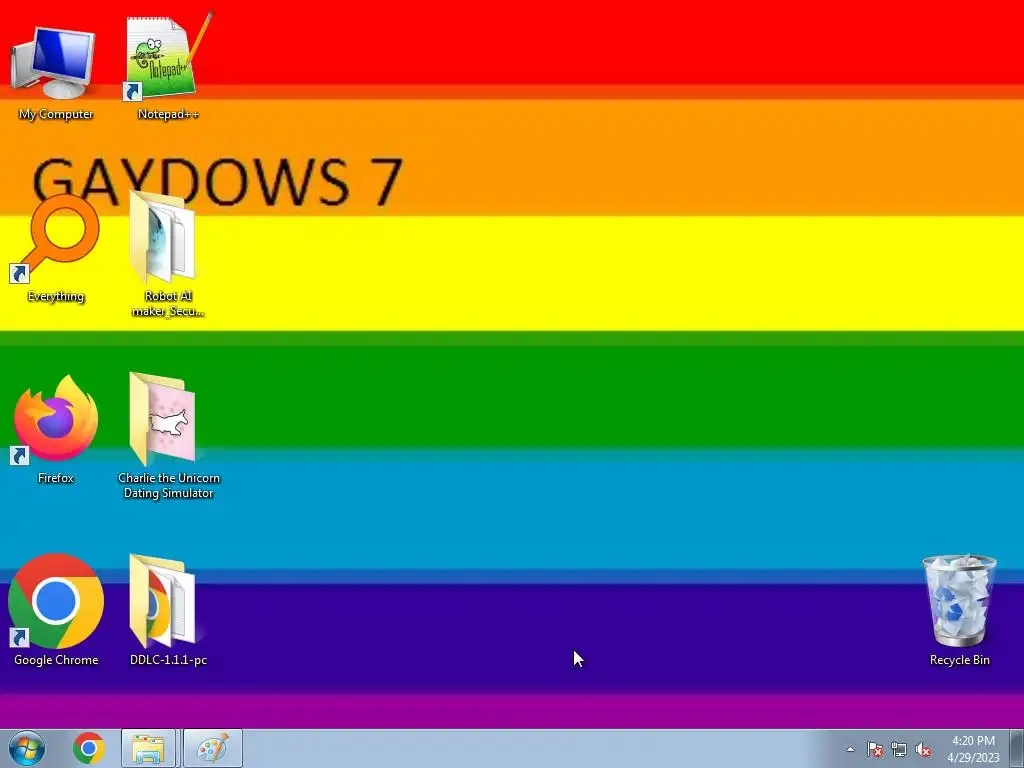The height and width of the screenshot is (768, 1024).
Task: Click the "My Computer" label text
Action: tap(56, 114)
